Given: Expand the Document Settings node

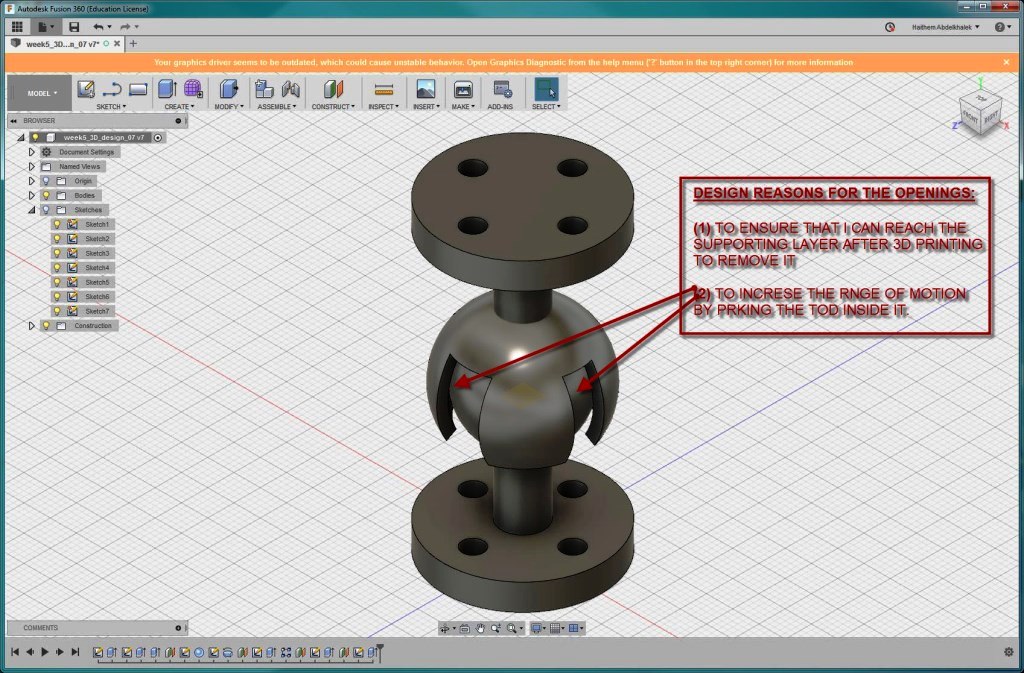Looking at the screenshot, I should tap(31, 152).
